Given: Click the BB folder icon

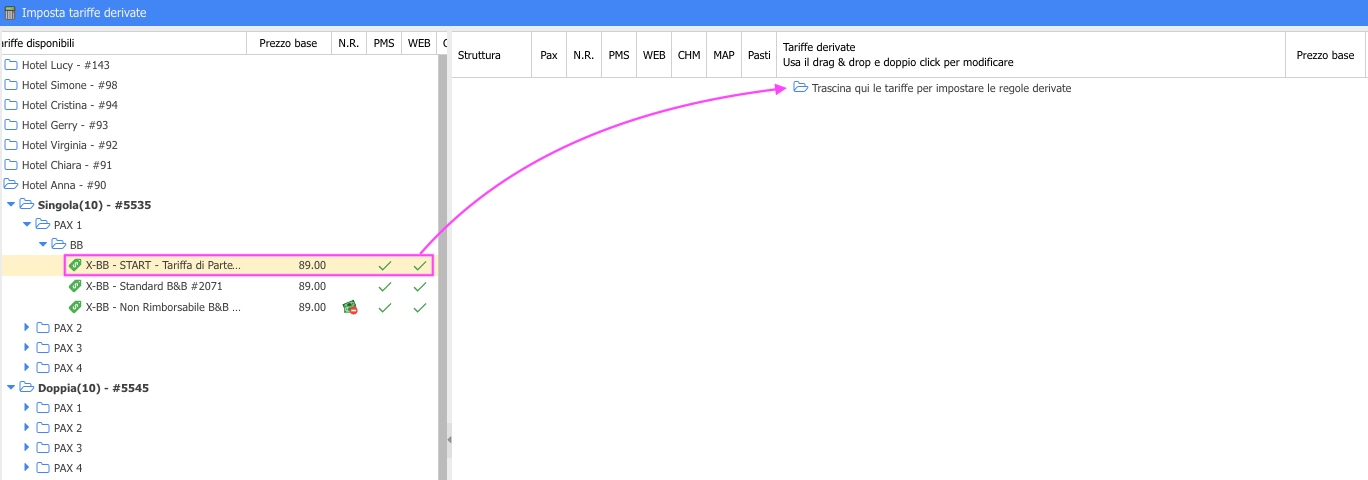Looking at the screenshot, I should (59, 244).
